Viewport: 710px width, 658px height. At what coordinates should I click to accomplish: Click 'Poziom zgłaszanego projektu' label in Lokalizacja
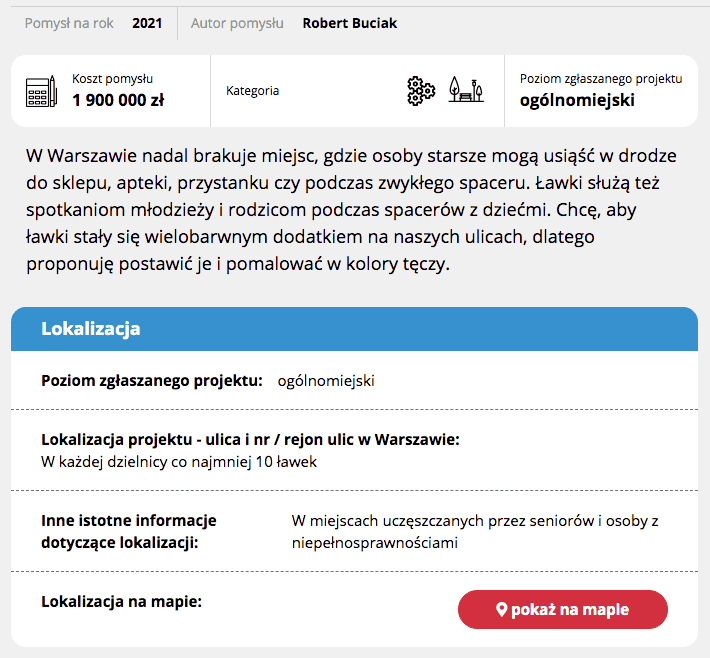coord(152,381)
